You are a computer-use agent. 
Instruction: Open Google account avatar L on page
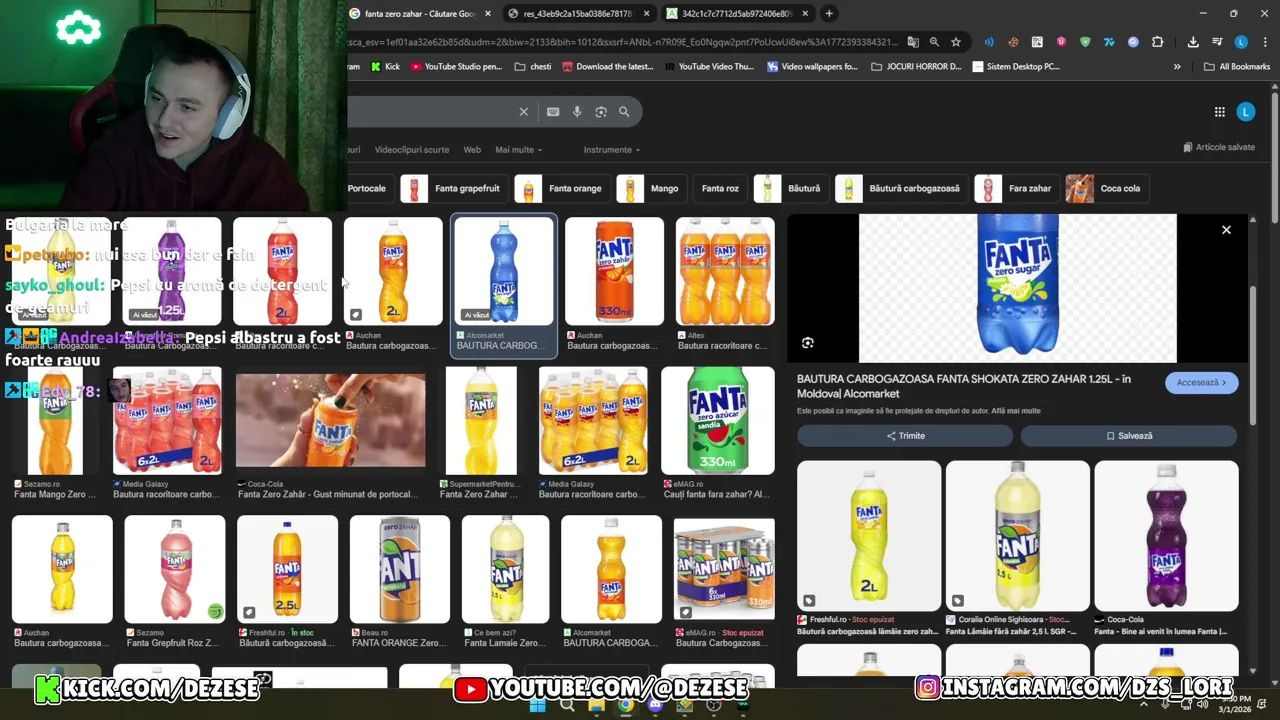pos(1246,112)
